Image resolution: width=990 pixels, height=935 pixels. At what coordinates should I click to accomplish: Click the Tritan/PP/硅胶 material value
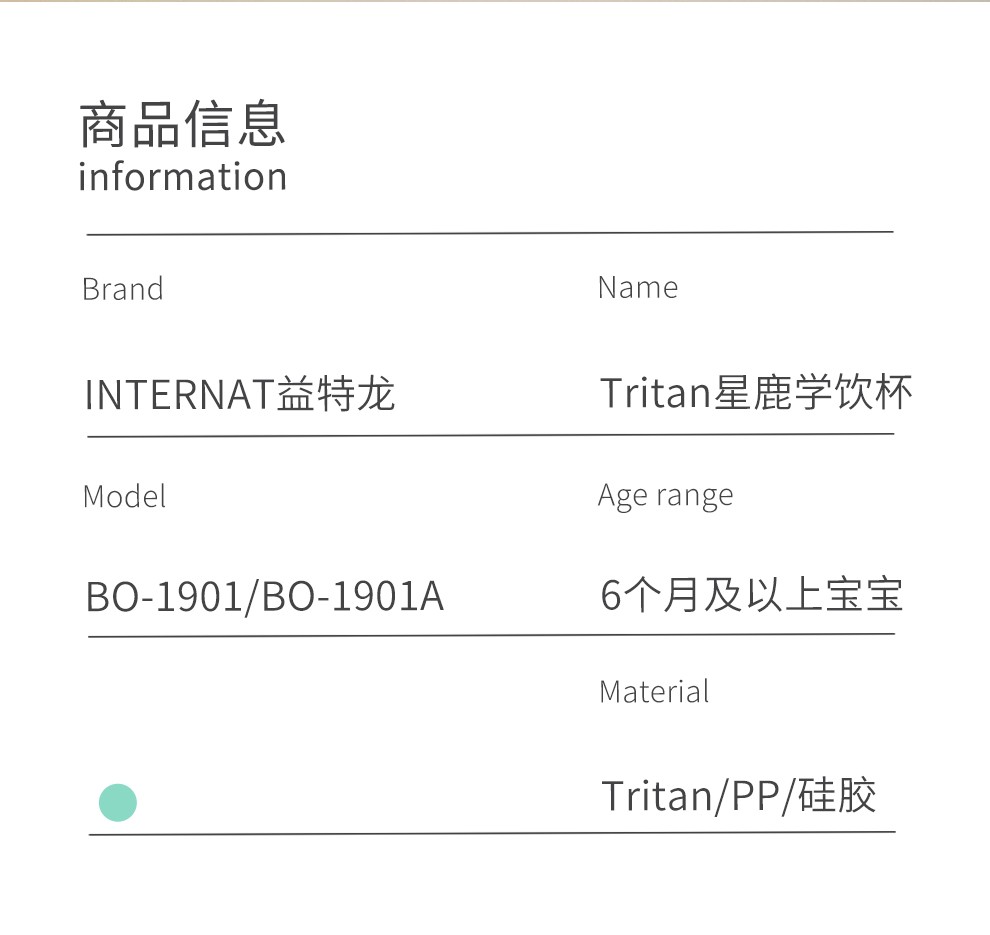[739, 796]
